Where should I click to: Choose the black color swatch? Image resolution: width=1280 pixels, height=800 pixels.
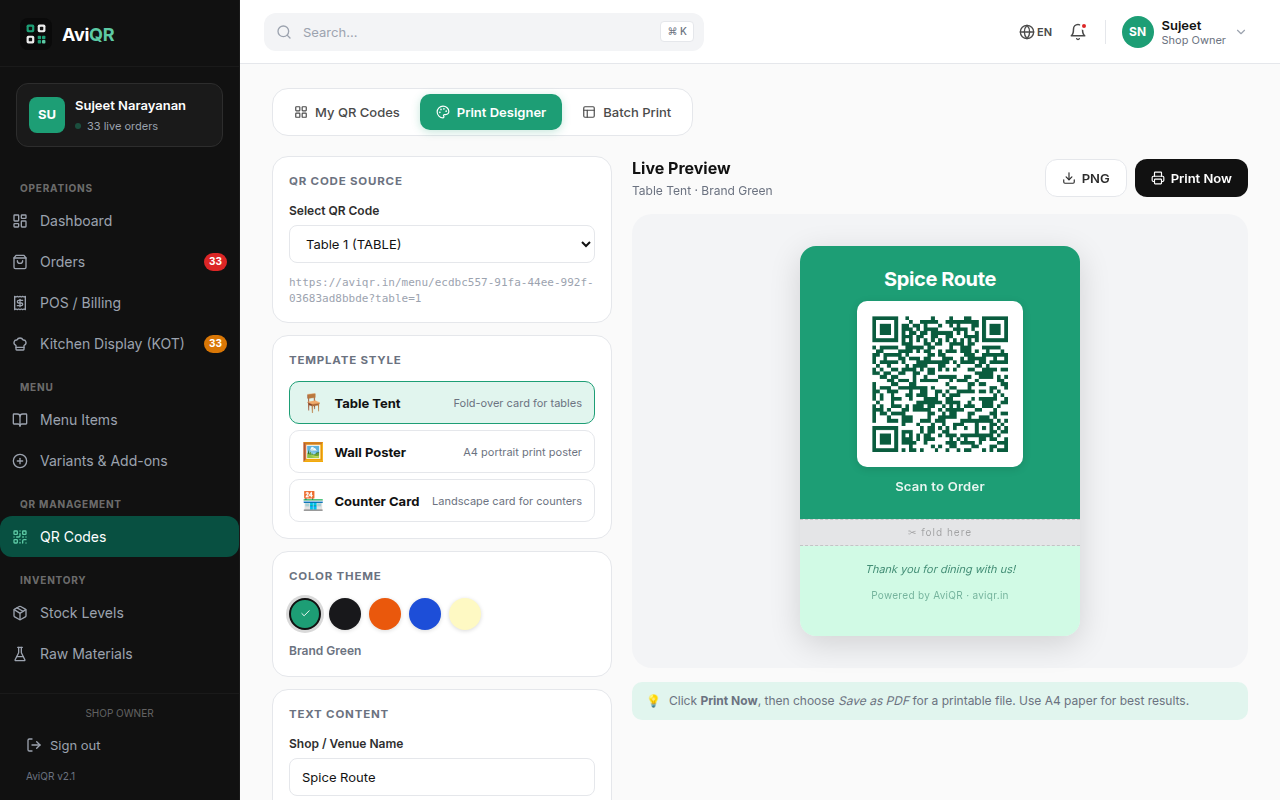coord(345,614)
